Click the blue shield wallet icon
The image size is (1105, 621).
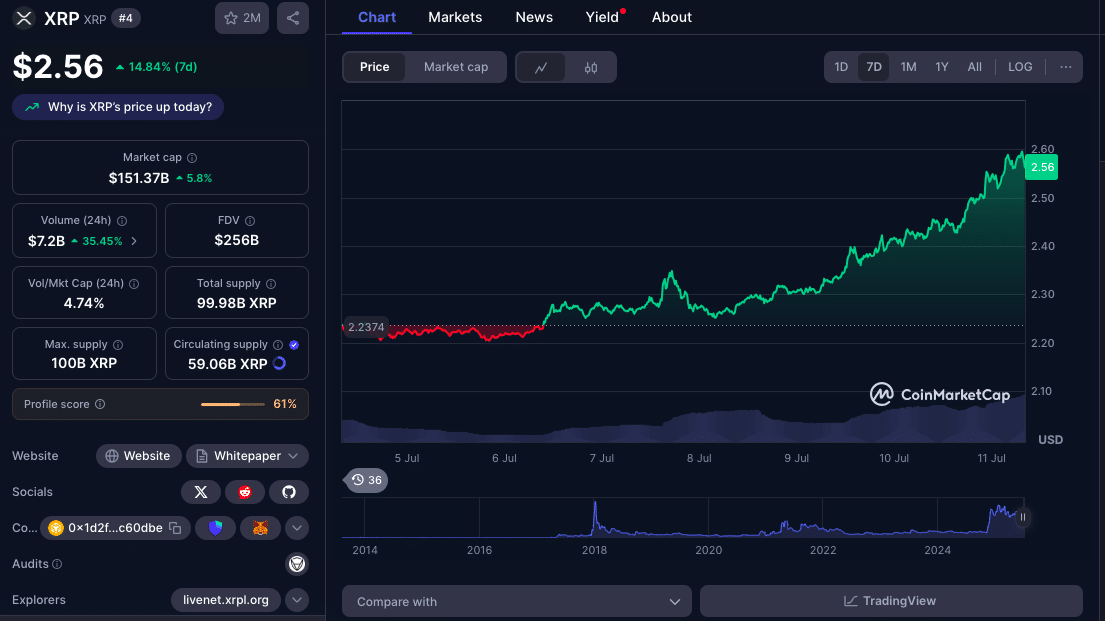pos(215,528)
